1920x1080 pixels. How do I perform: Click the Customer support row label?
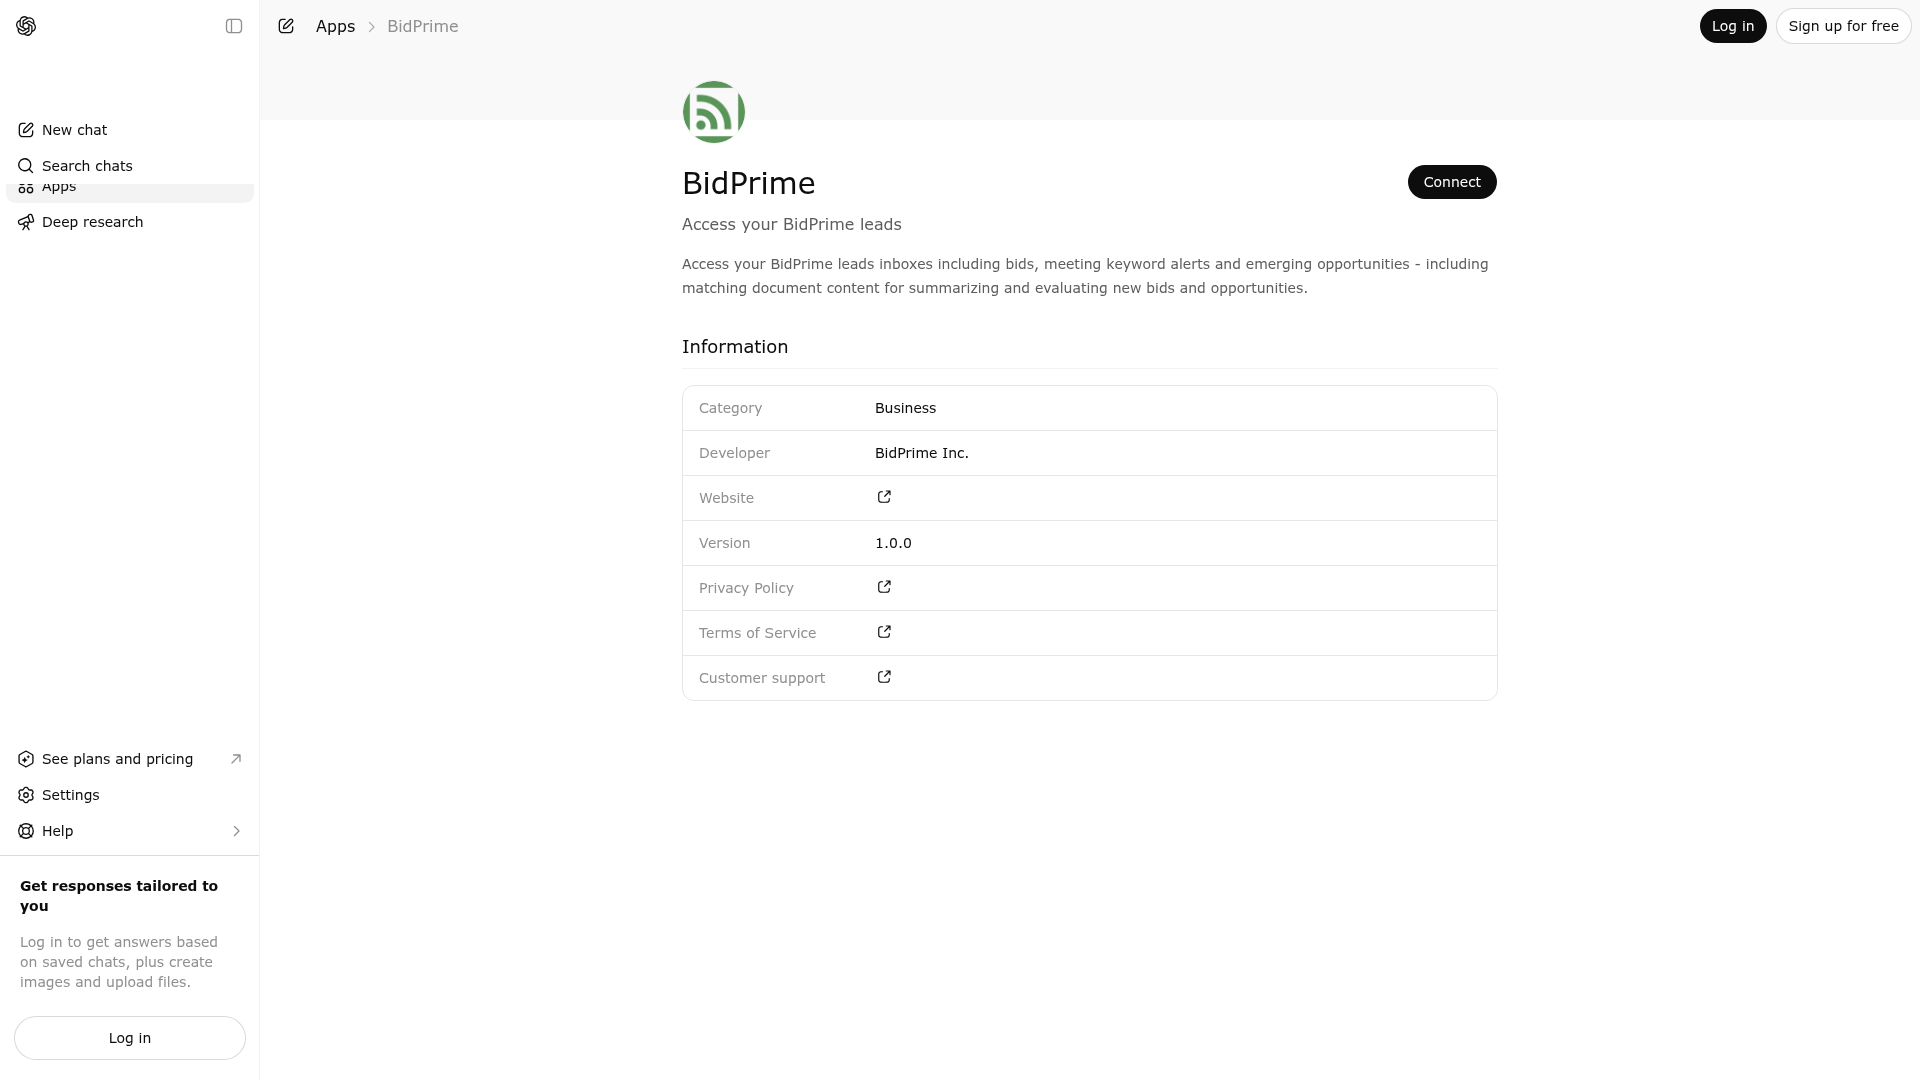(x=762, y=678)
